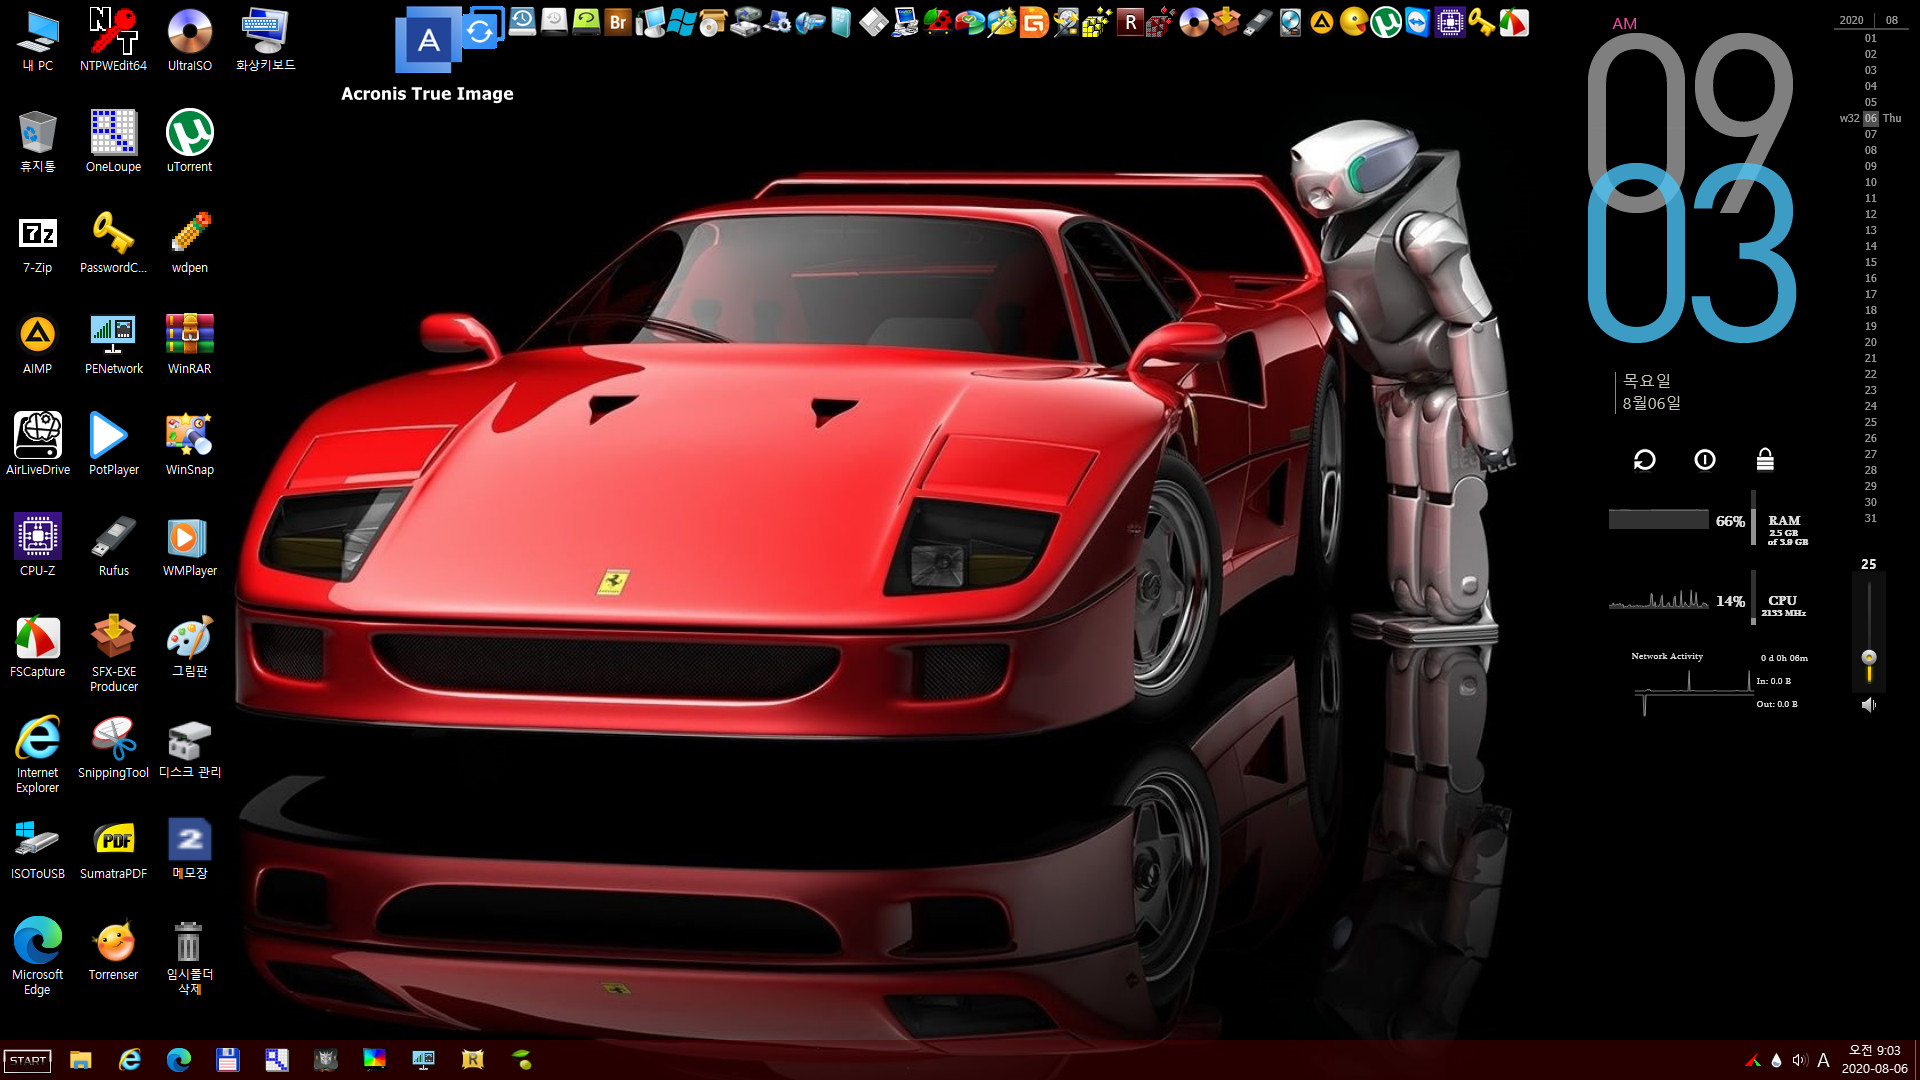Launch ISOToUSB desktop shortcut
Screen dimensions: 1920x1080
tap(38, 848)
